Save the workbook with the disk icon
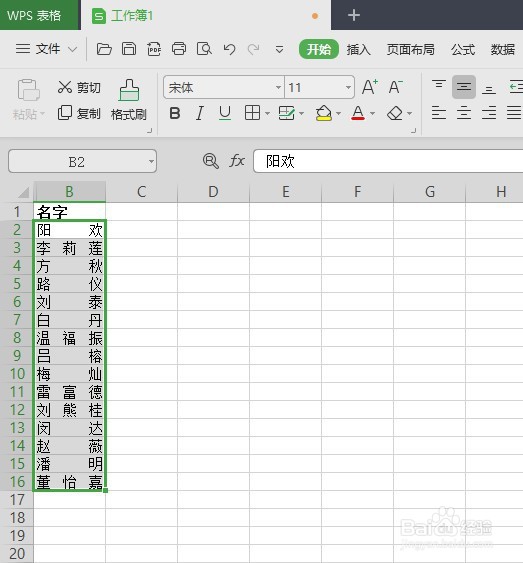 pos(129,49)
